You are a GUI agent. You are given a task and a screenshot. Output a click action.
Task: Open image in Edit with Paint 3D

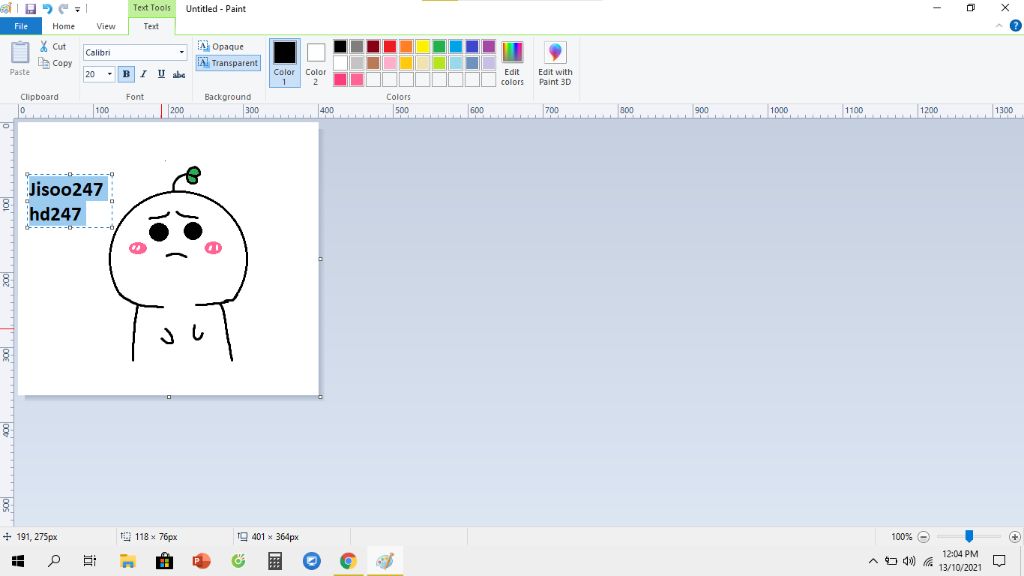[x=555, y=63]
